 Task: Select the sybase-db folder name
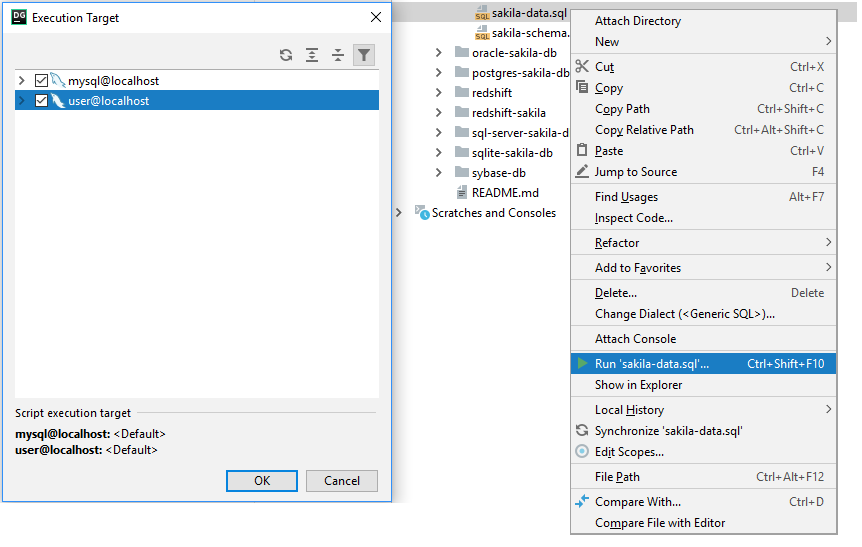click(x=499, y=173)
